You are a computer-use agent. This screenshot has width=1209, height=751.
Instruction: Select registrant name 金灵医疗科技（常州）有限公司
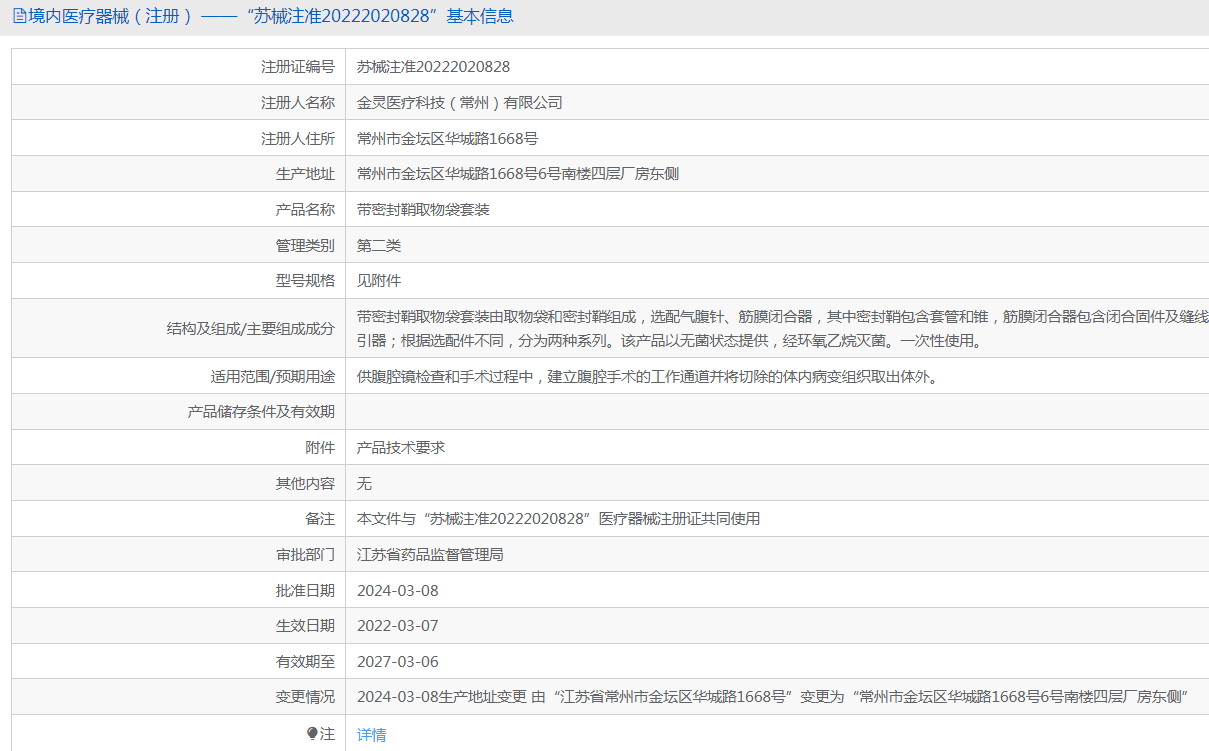tap(460, 102)
